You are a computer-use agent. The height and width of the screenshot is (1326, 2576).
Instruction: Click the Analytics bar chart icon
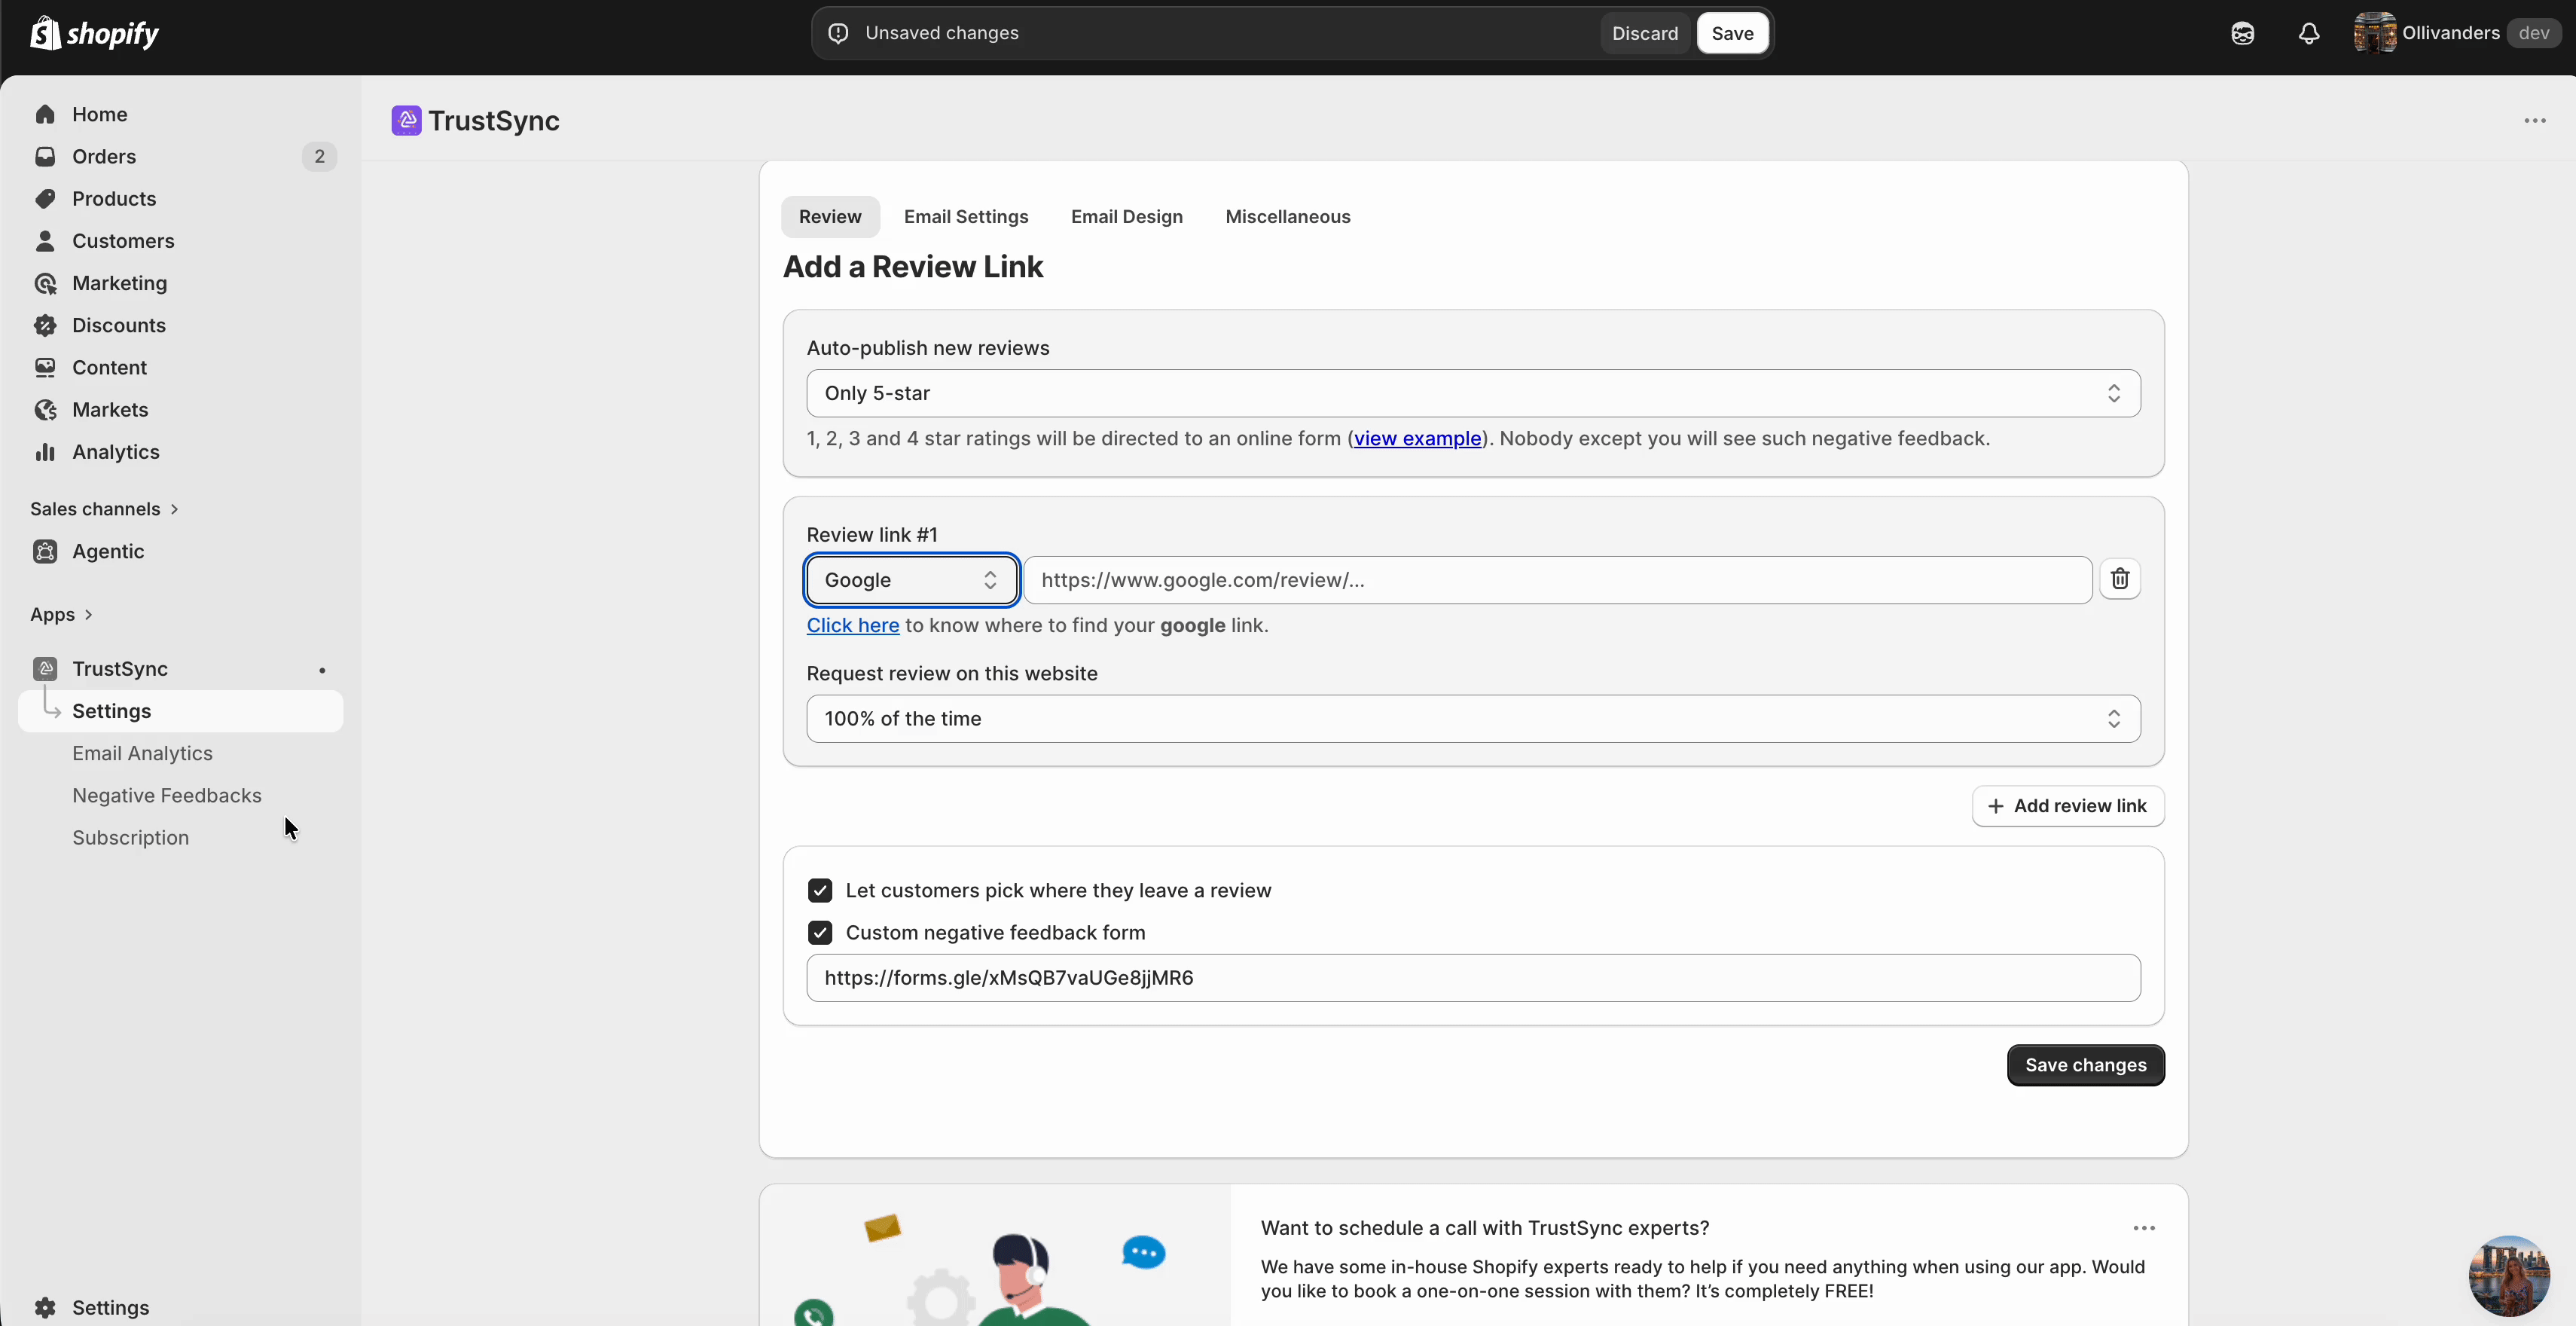(45, 451)
